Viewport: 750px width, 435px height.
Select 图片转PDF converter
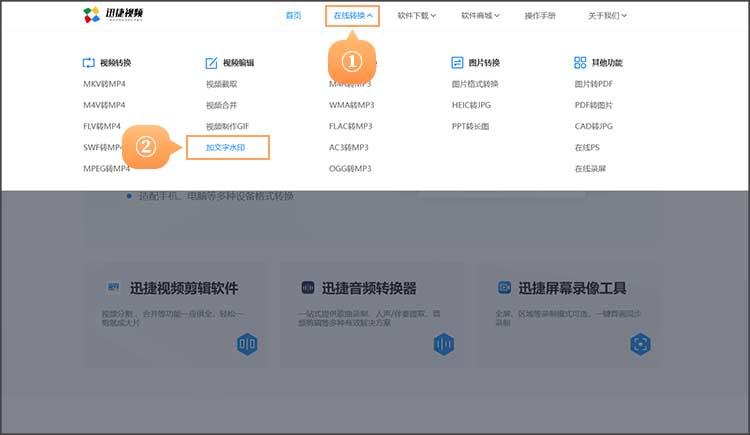594,84
